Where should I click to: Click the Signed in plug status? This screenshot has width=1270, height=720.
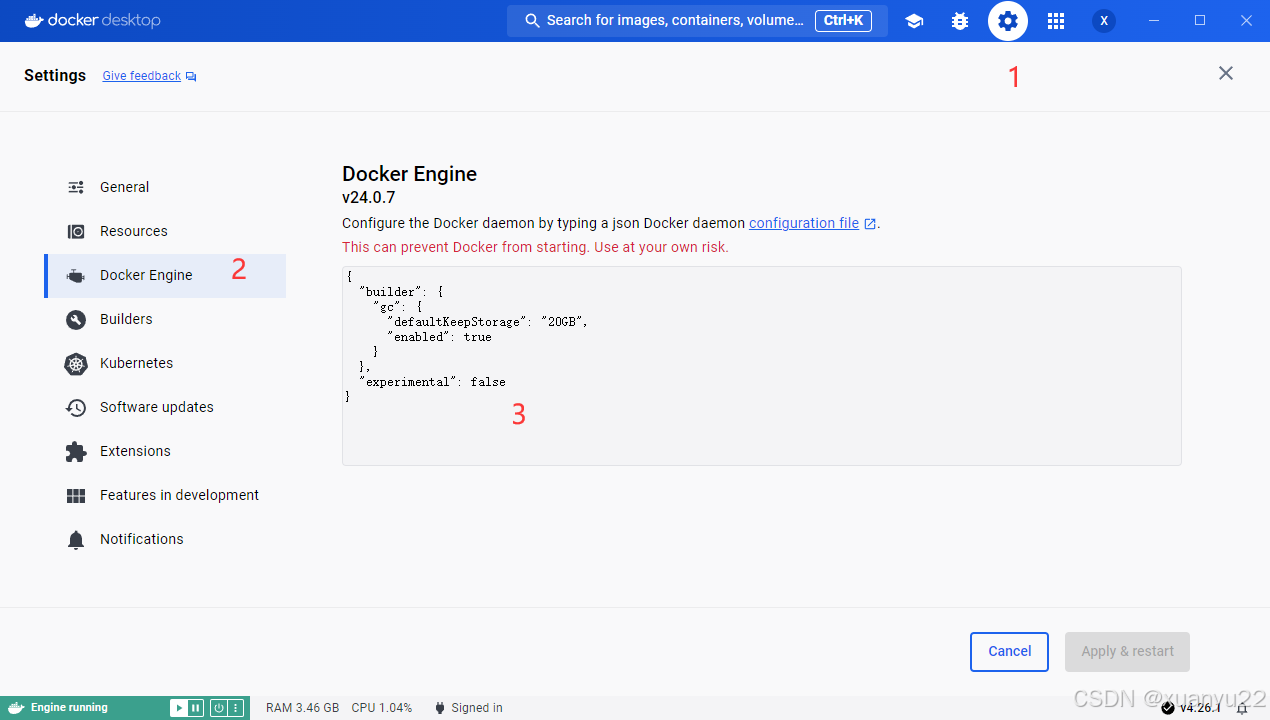[468, 708]
